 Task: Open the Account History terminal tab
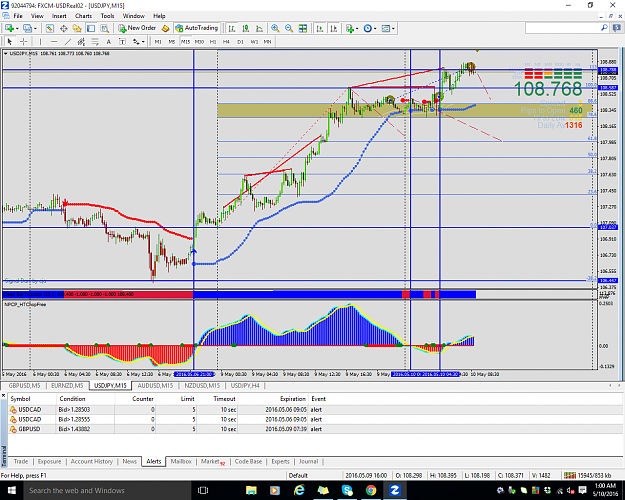click(92, 461)
